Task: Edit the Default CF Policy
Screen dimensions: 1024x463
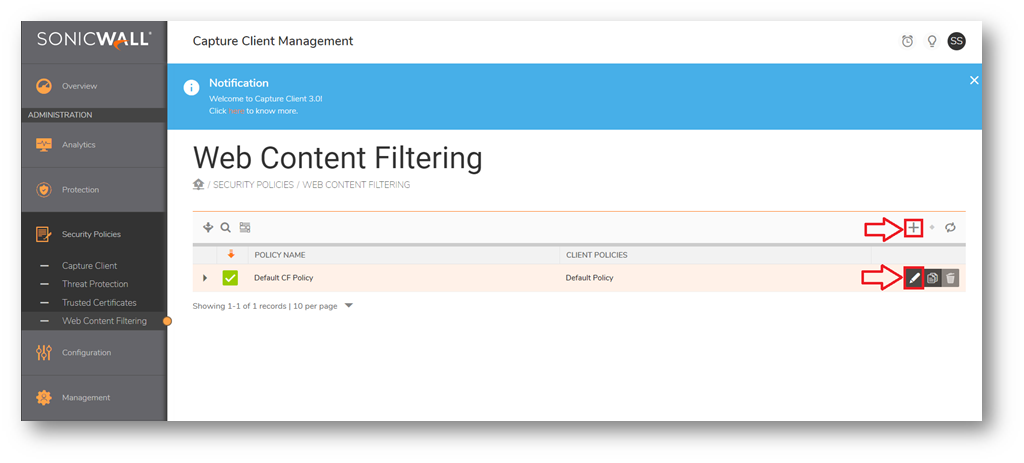Action: (x=913, y=278)
